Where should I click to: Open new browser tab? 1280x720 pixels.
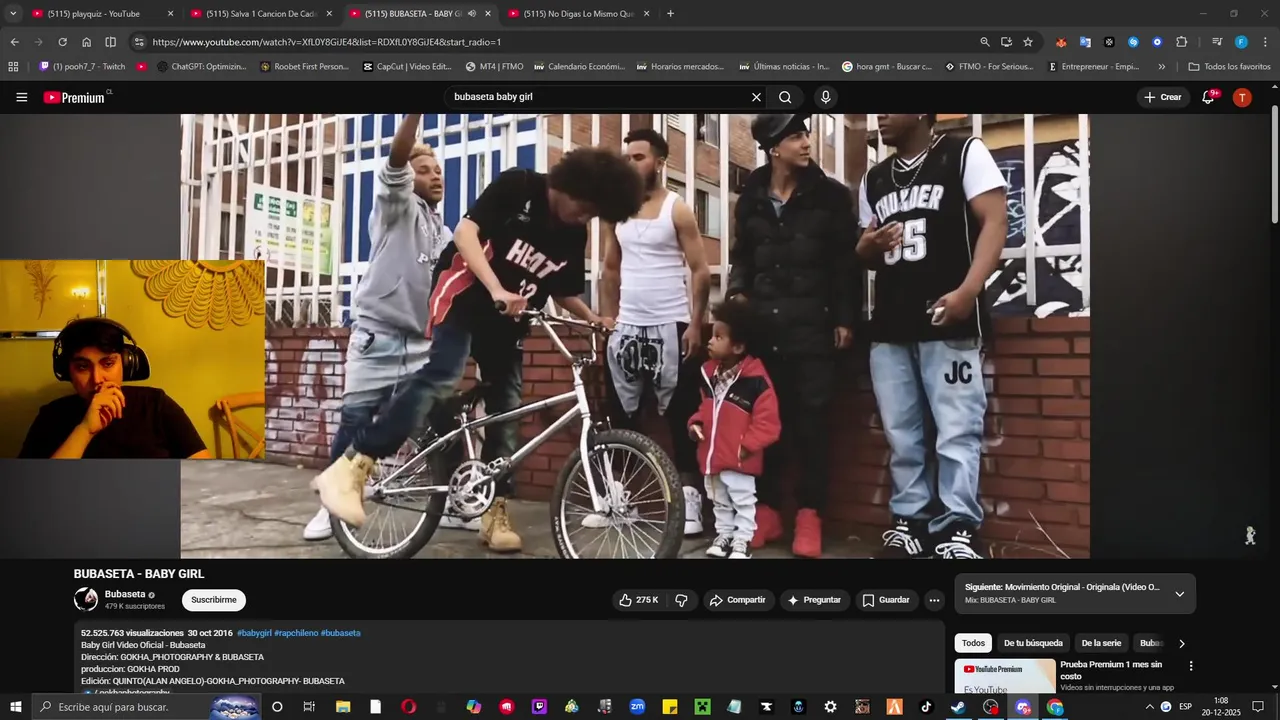point(670,14)
